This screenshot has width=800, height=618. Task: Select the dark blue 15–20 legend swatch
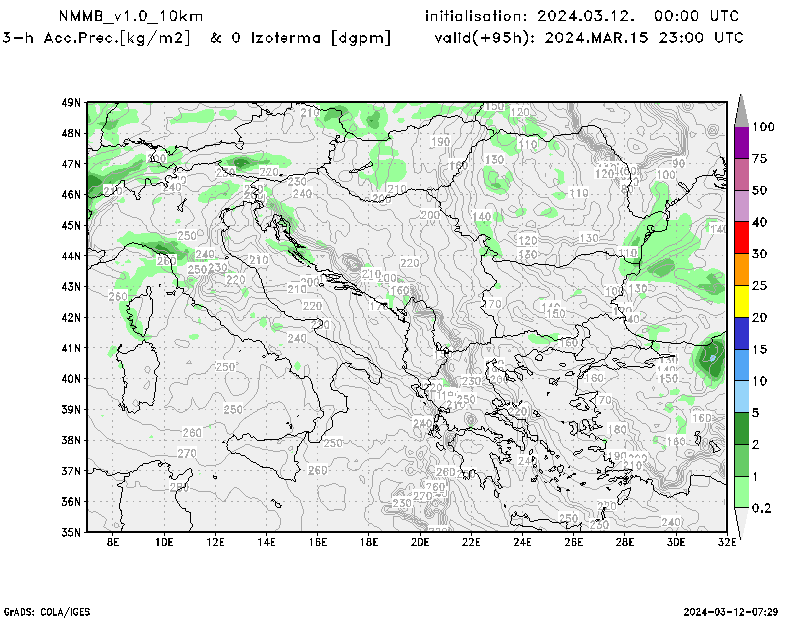click(741, 333)
